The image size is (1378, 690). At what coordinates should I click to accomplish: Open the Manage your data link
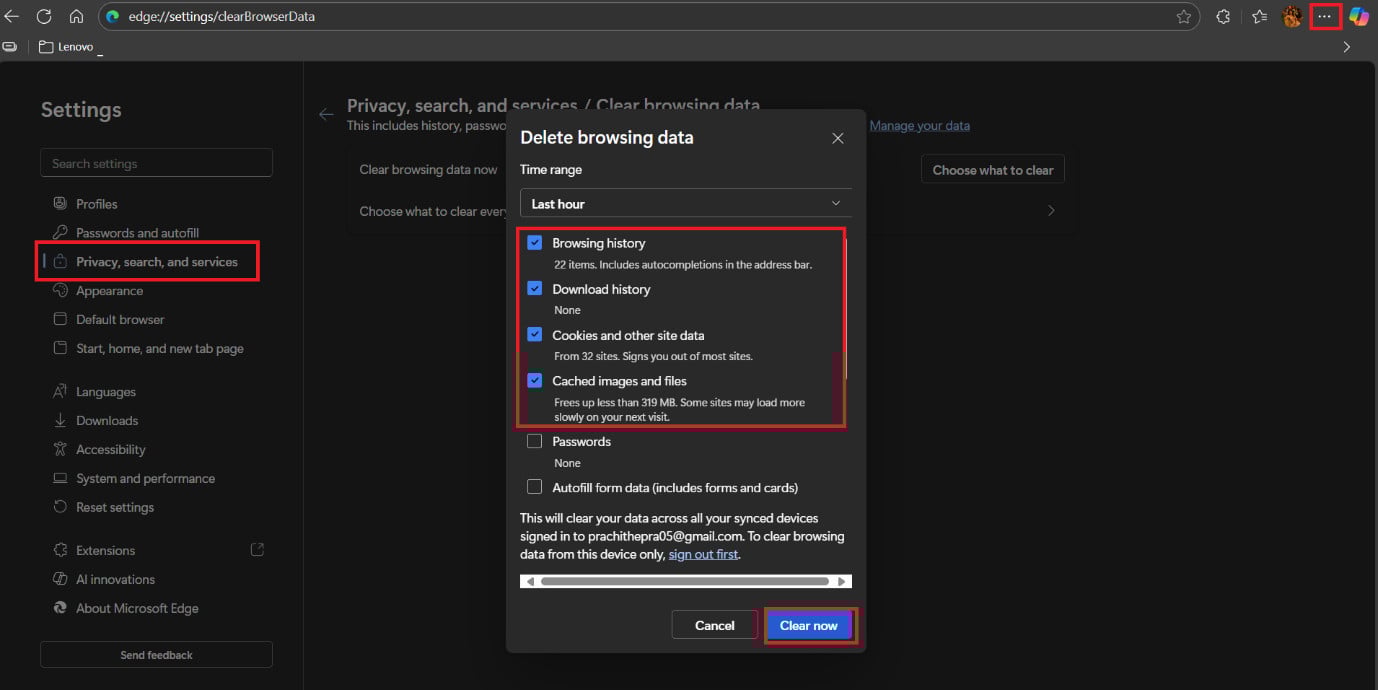tap(920, 125)
